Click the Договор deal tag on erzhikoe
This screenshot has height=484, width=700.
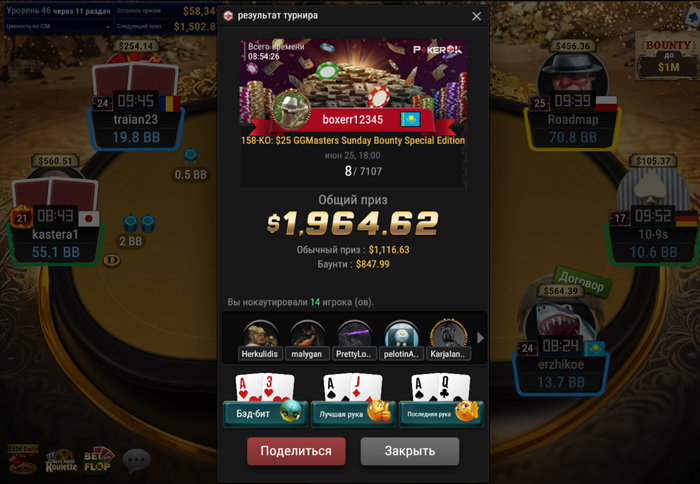pos(582,281)
